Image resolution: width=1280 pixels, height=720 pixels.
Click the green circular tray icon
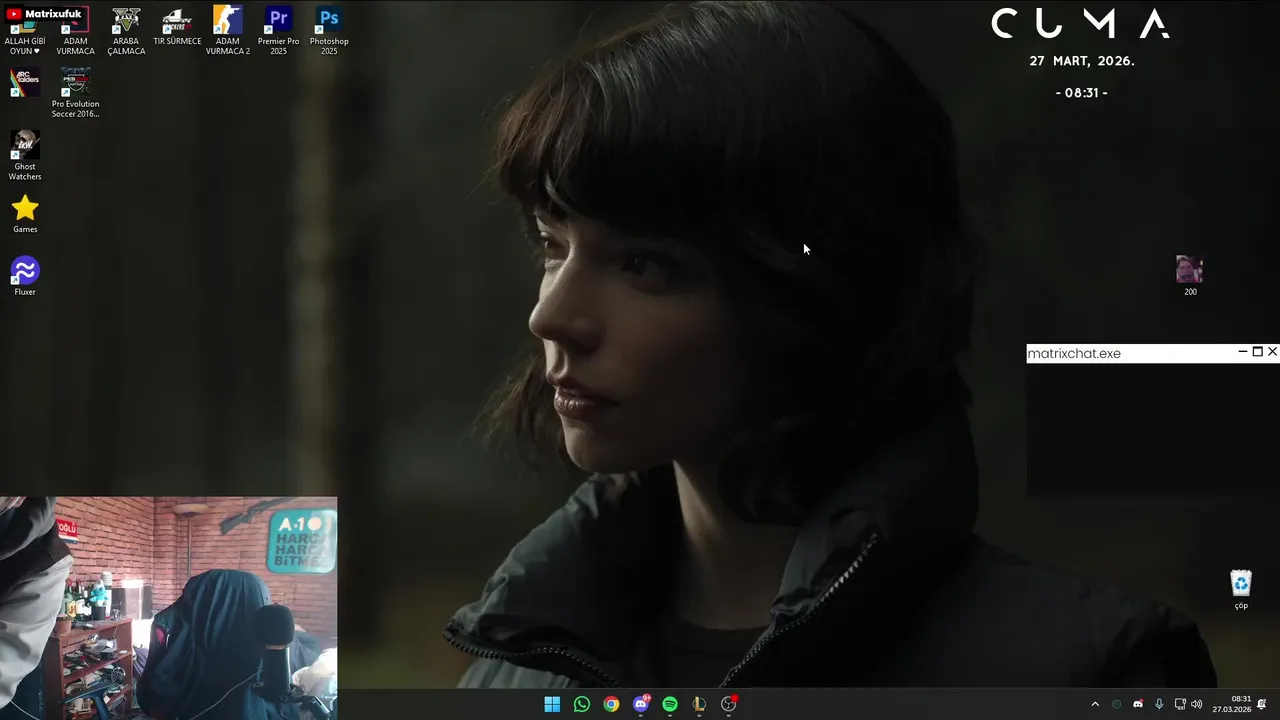(x=1117, y=704)
